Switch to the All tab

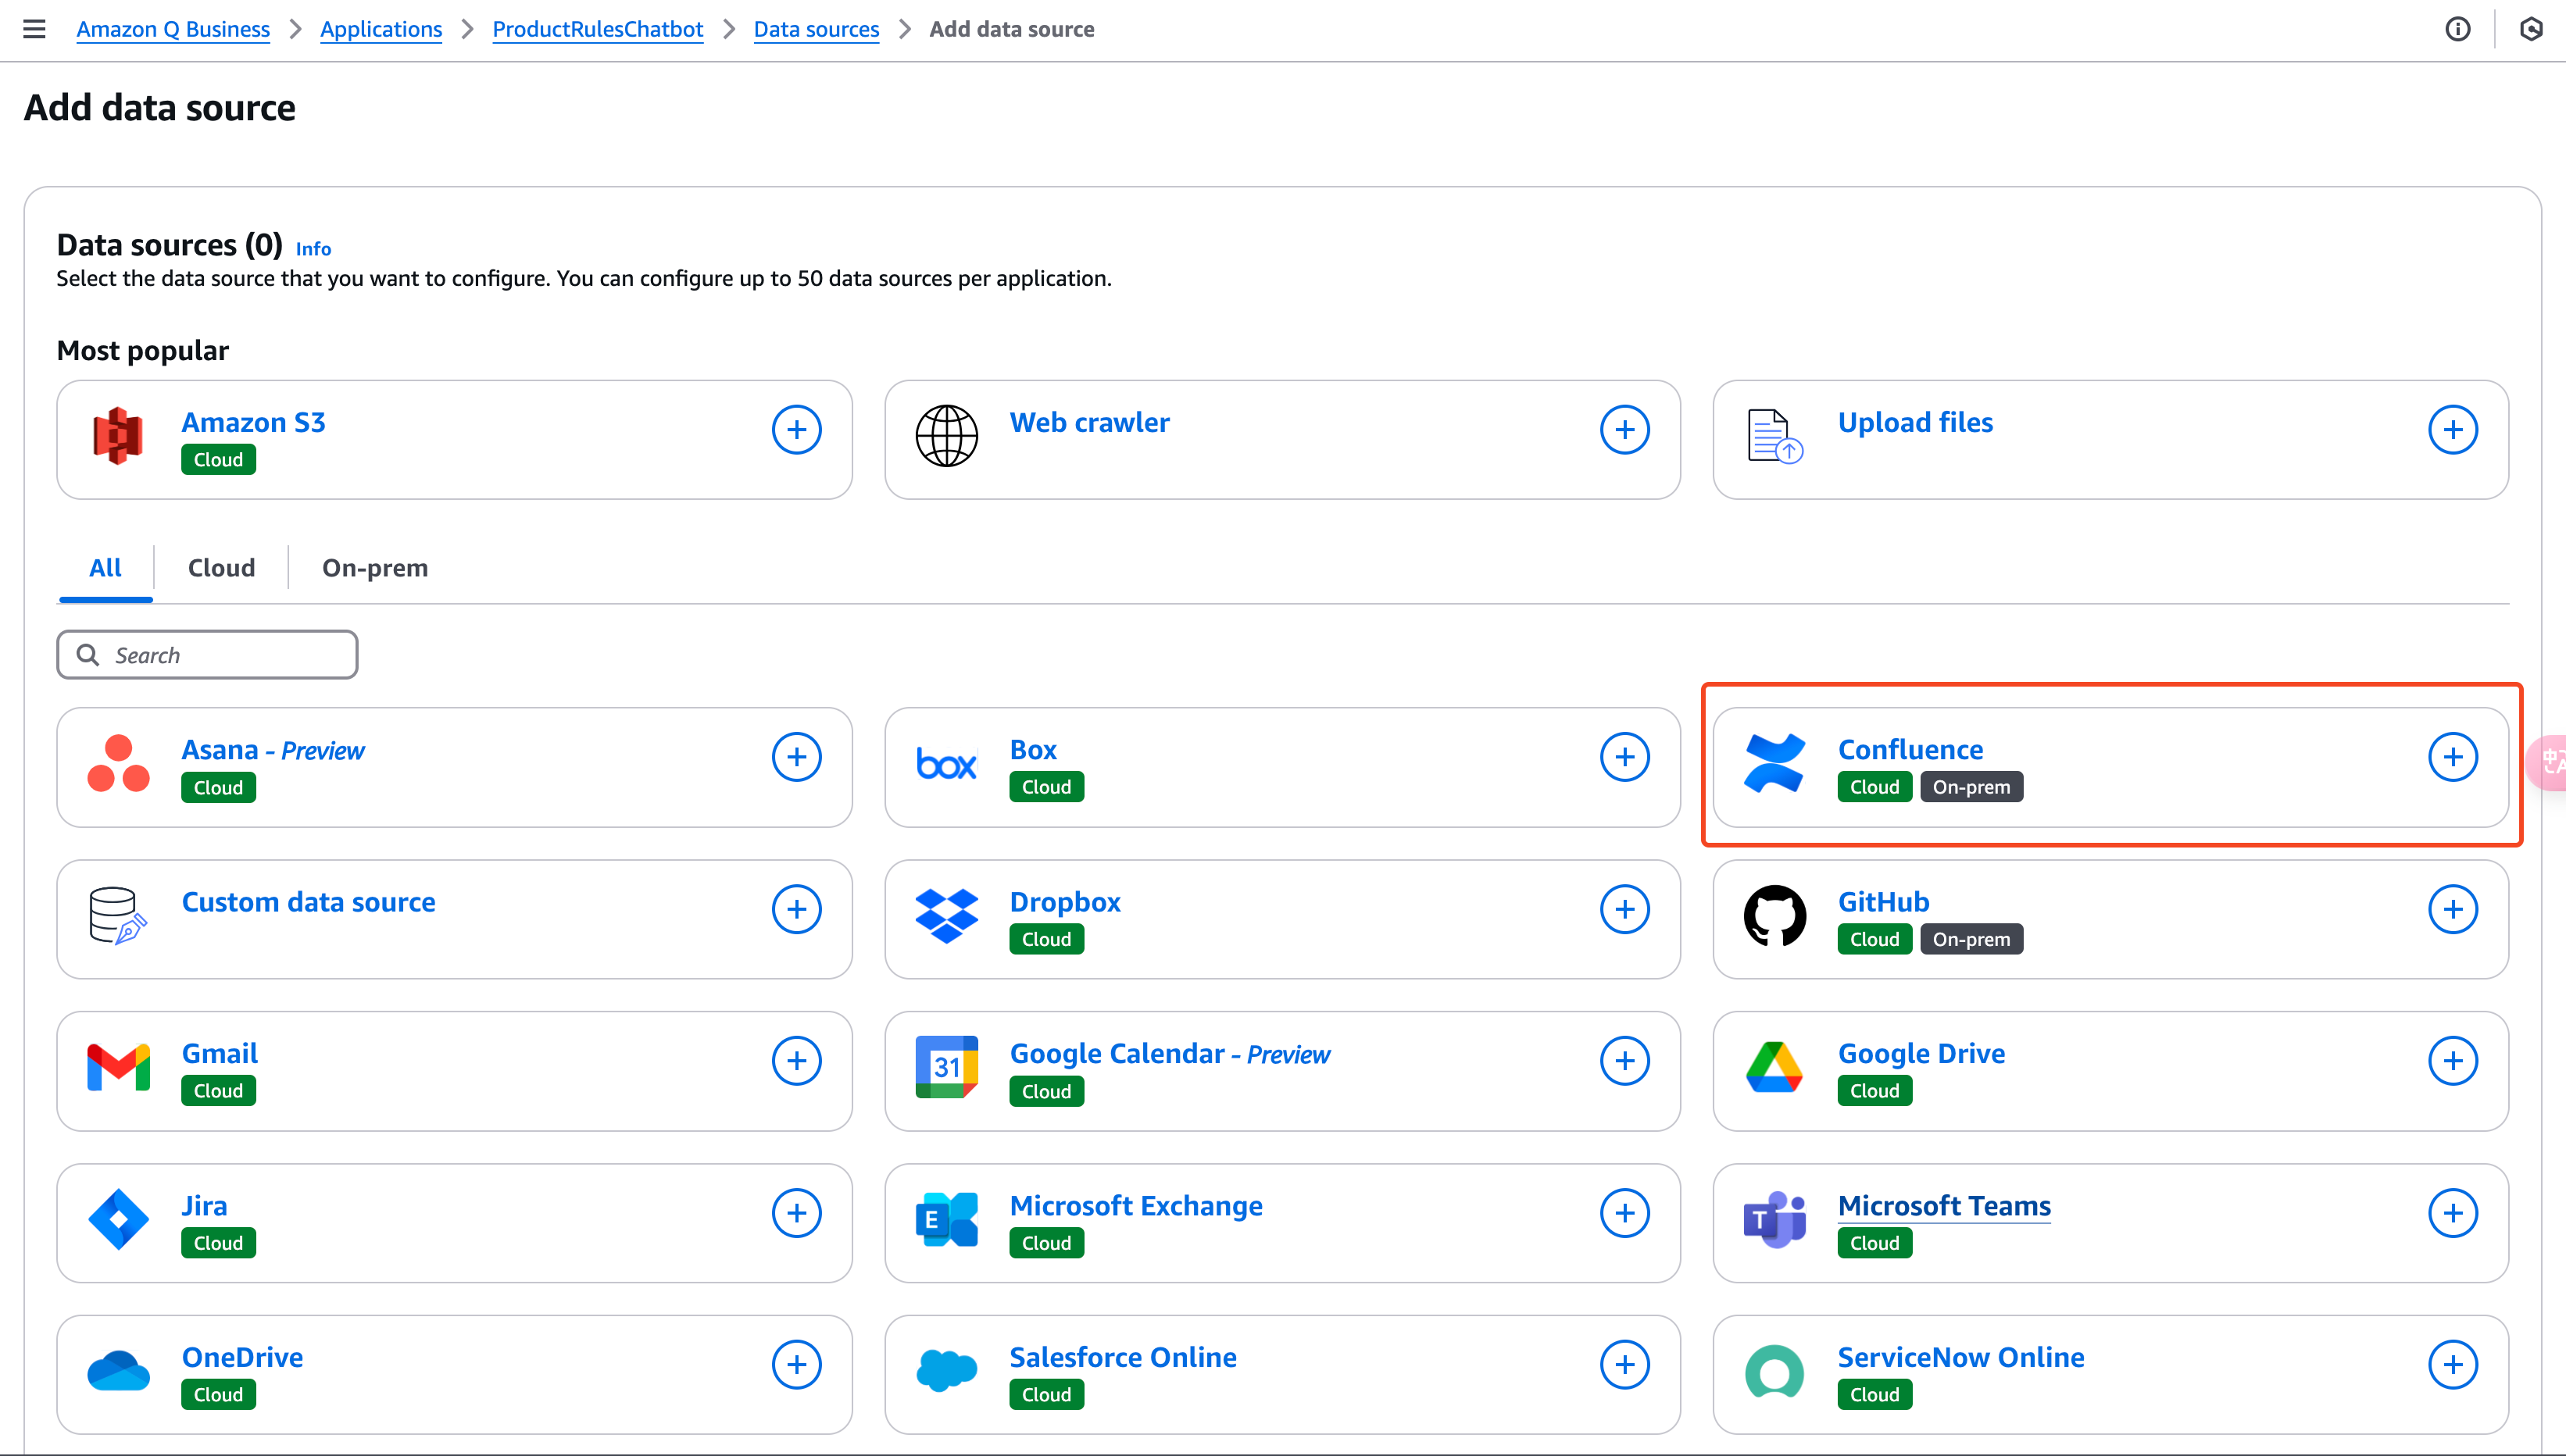(105, 568)
